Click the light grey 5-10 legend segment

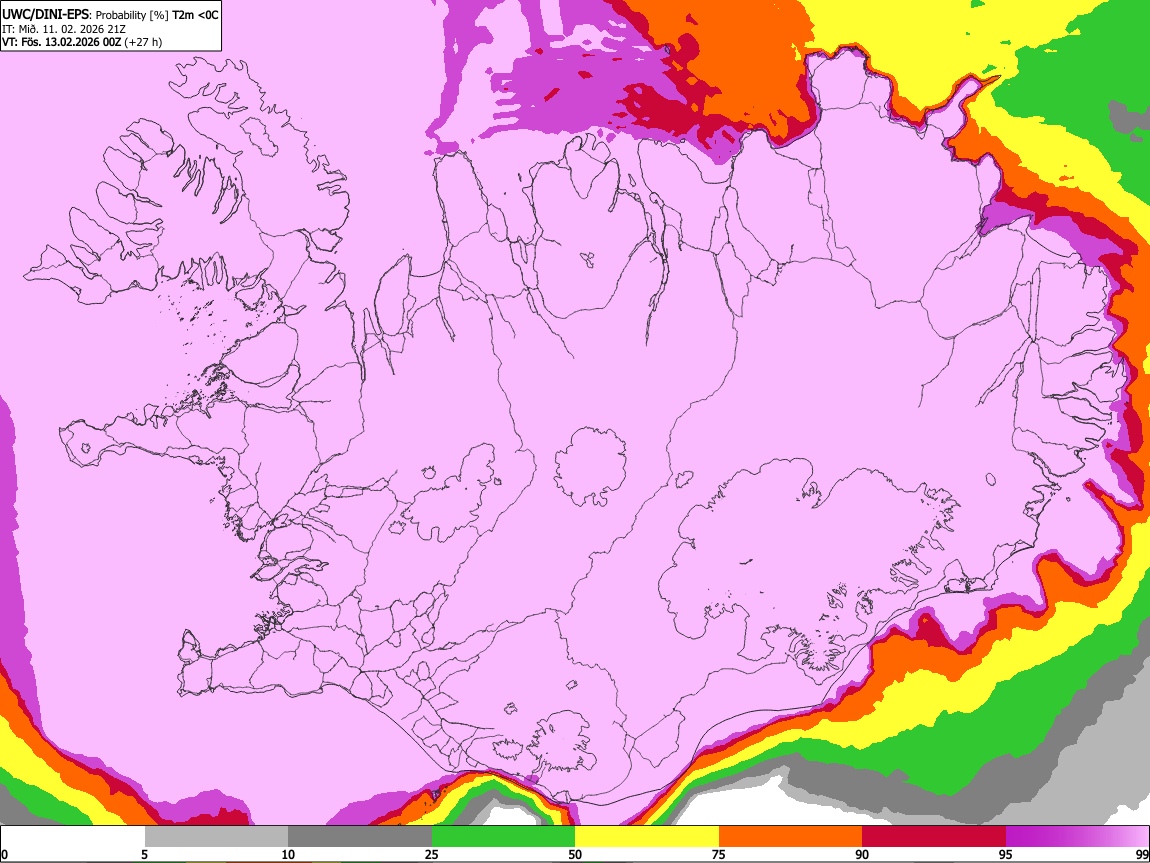[x=216, y=837]
